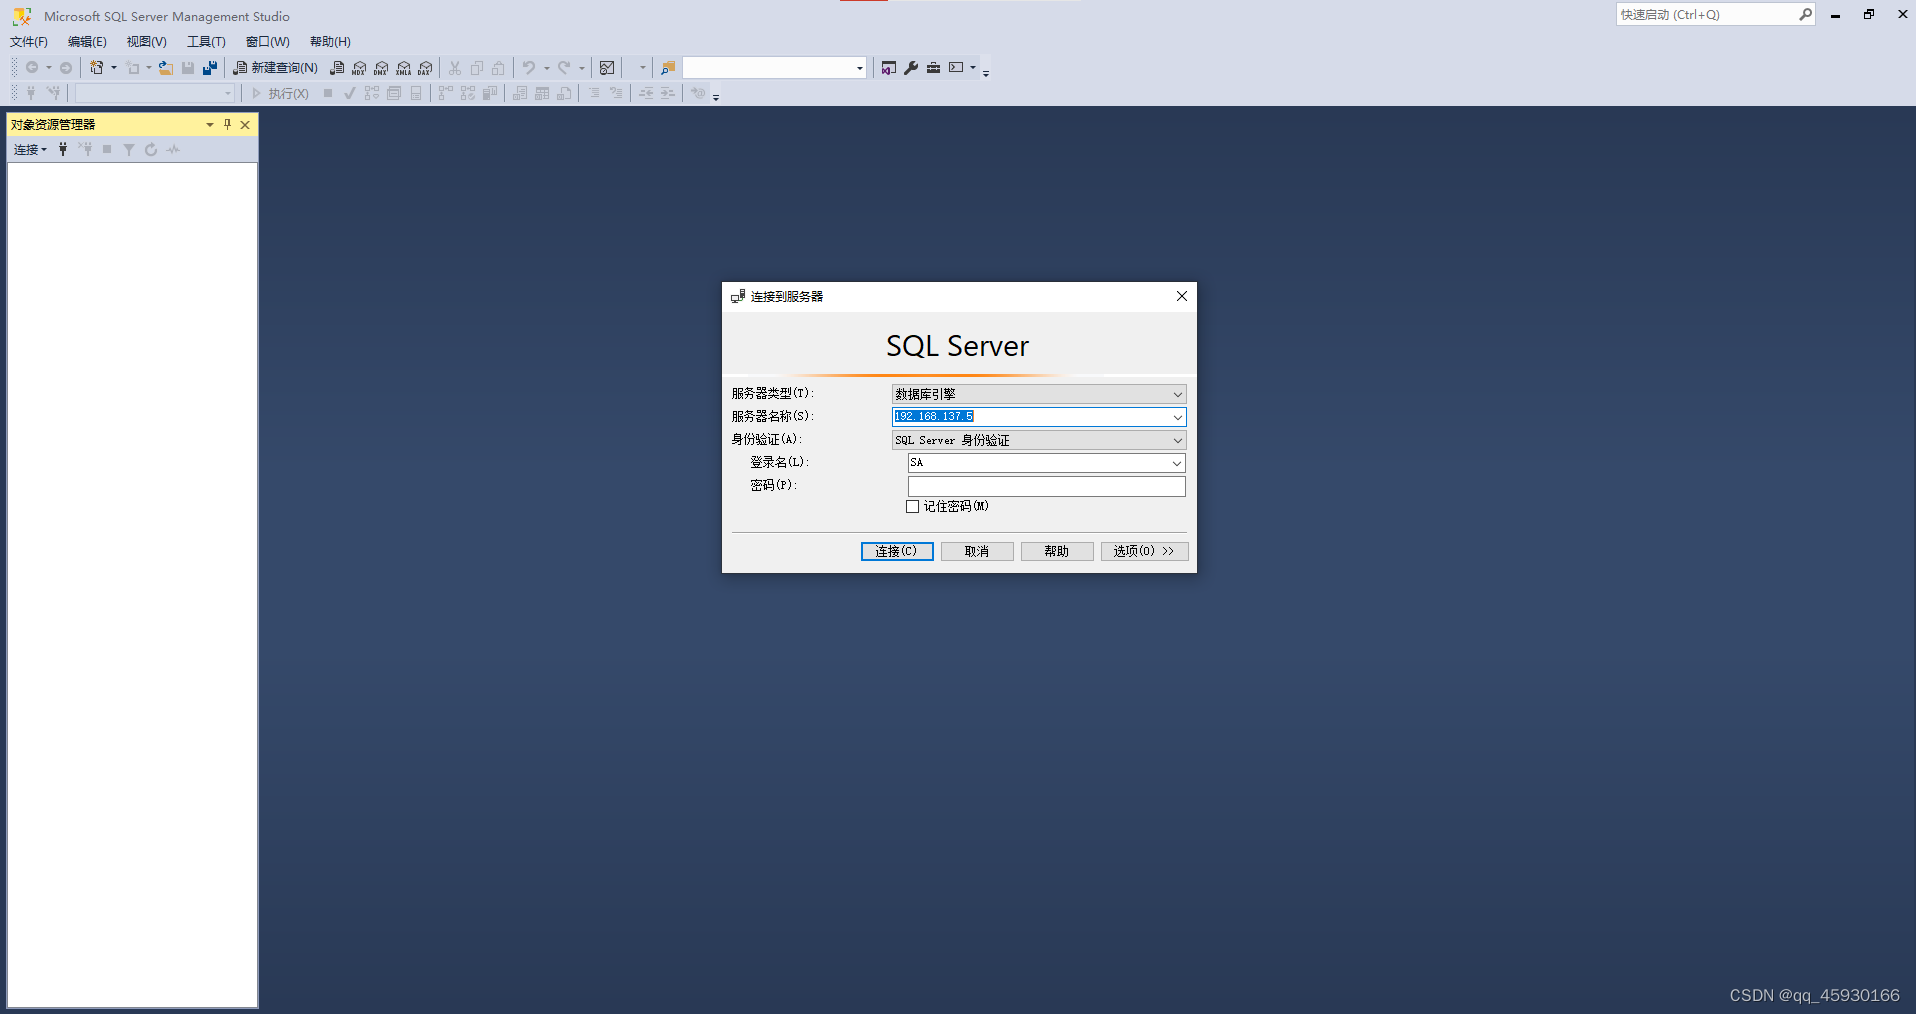Click Object Explorer activity pulse icon
The image size is (1916, 1014).
(x=173, y=149)
